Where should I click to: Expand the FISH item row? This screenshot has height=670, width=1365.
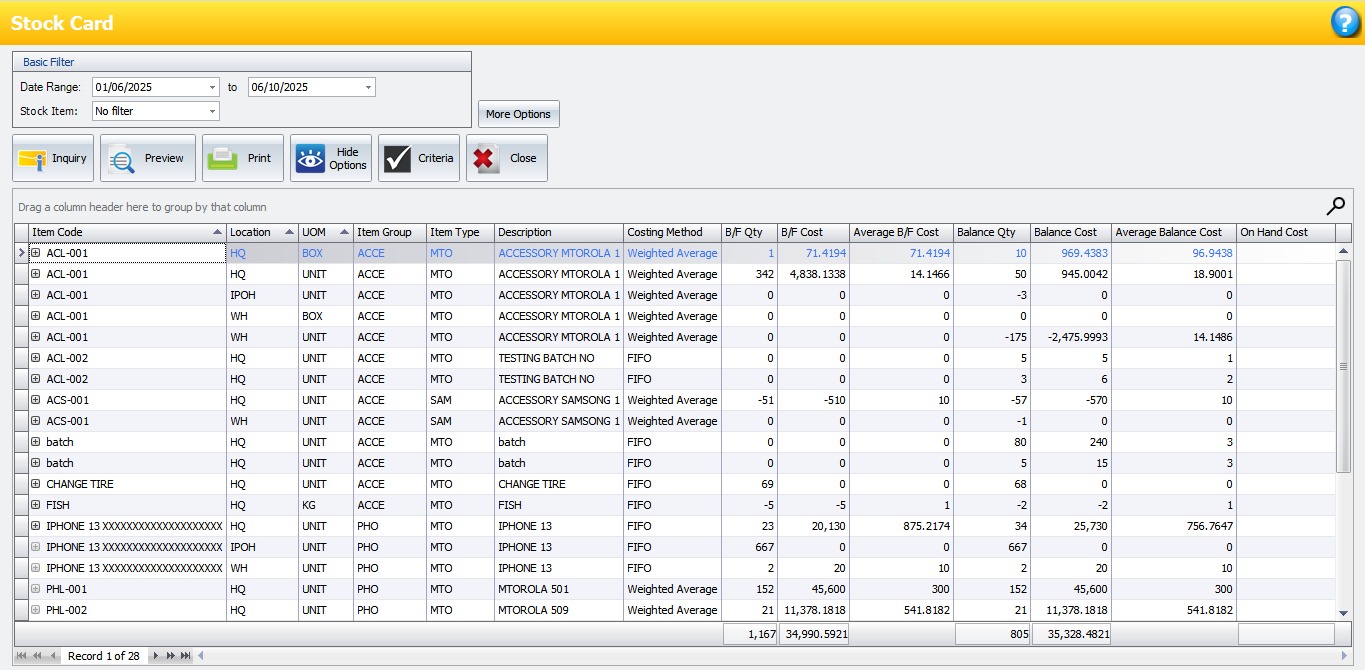click(x=36, y=505)
